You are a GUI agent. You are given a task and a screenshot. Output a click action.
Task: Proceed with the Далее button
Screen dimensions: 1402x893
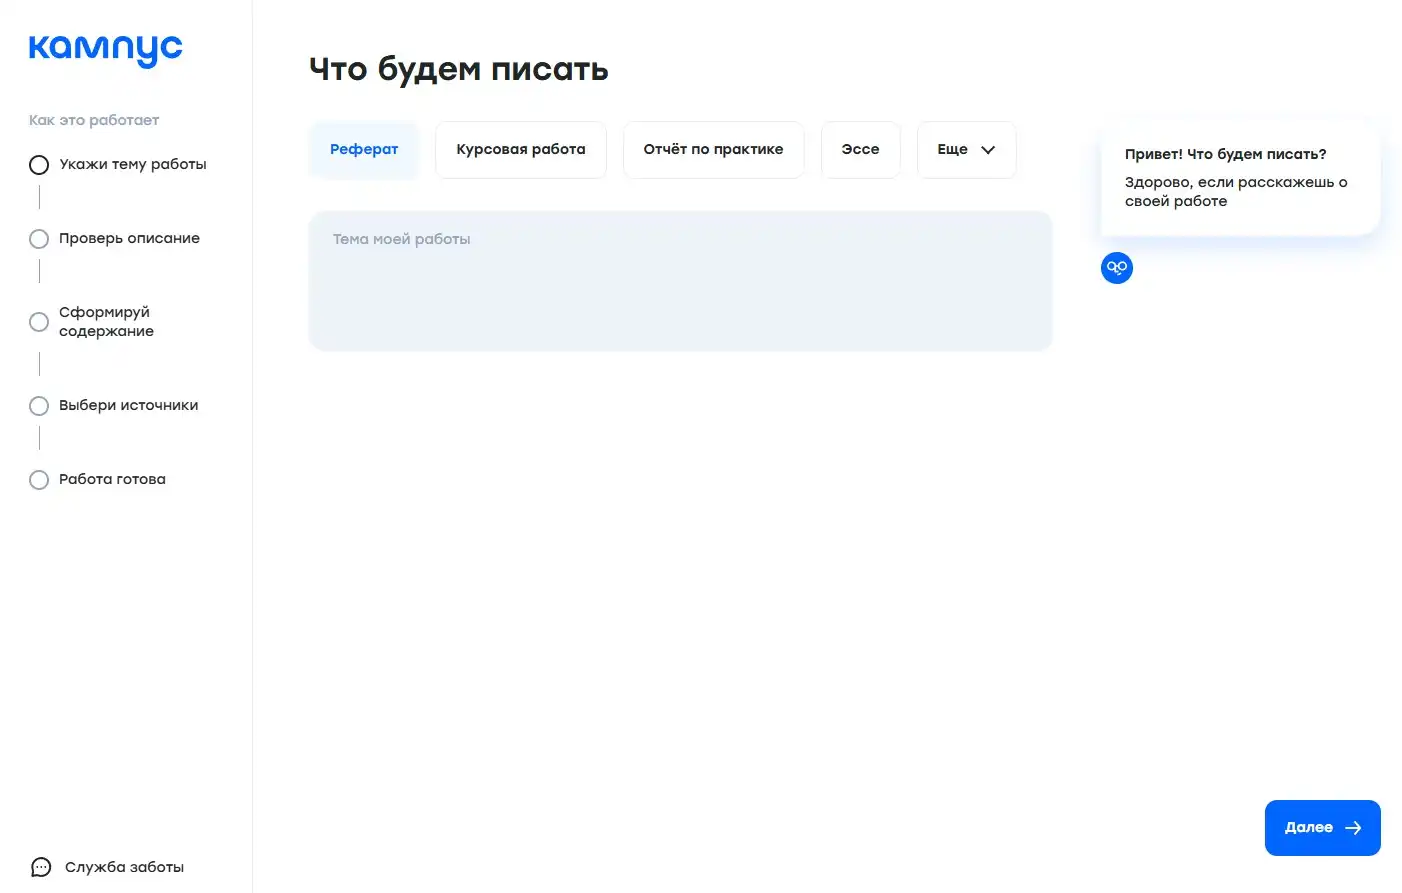point(1322,828)
